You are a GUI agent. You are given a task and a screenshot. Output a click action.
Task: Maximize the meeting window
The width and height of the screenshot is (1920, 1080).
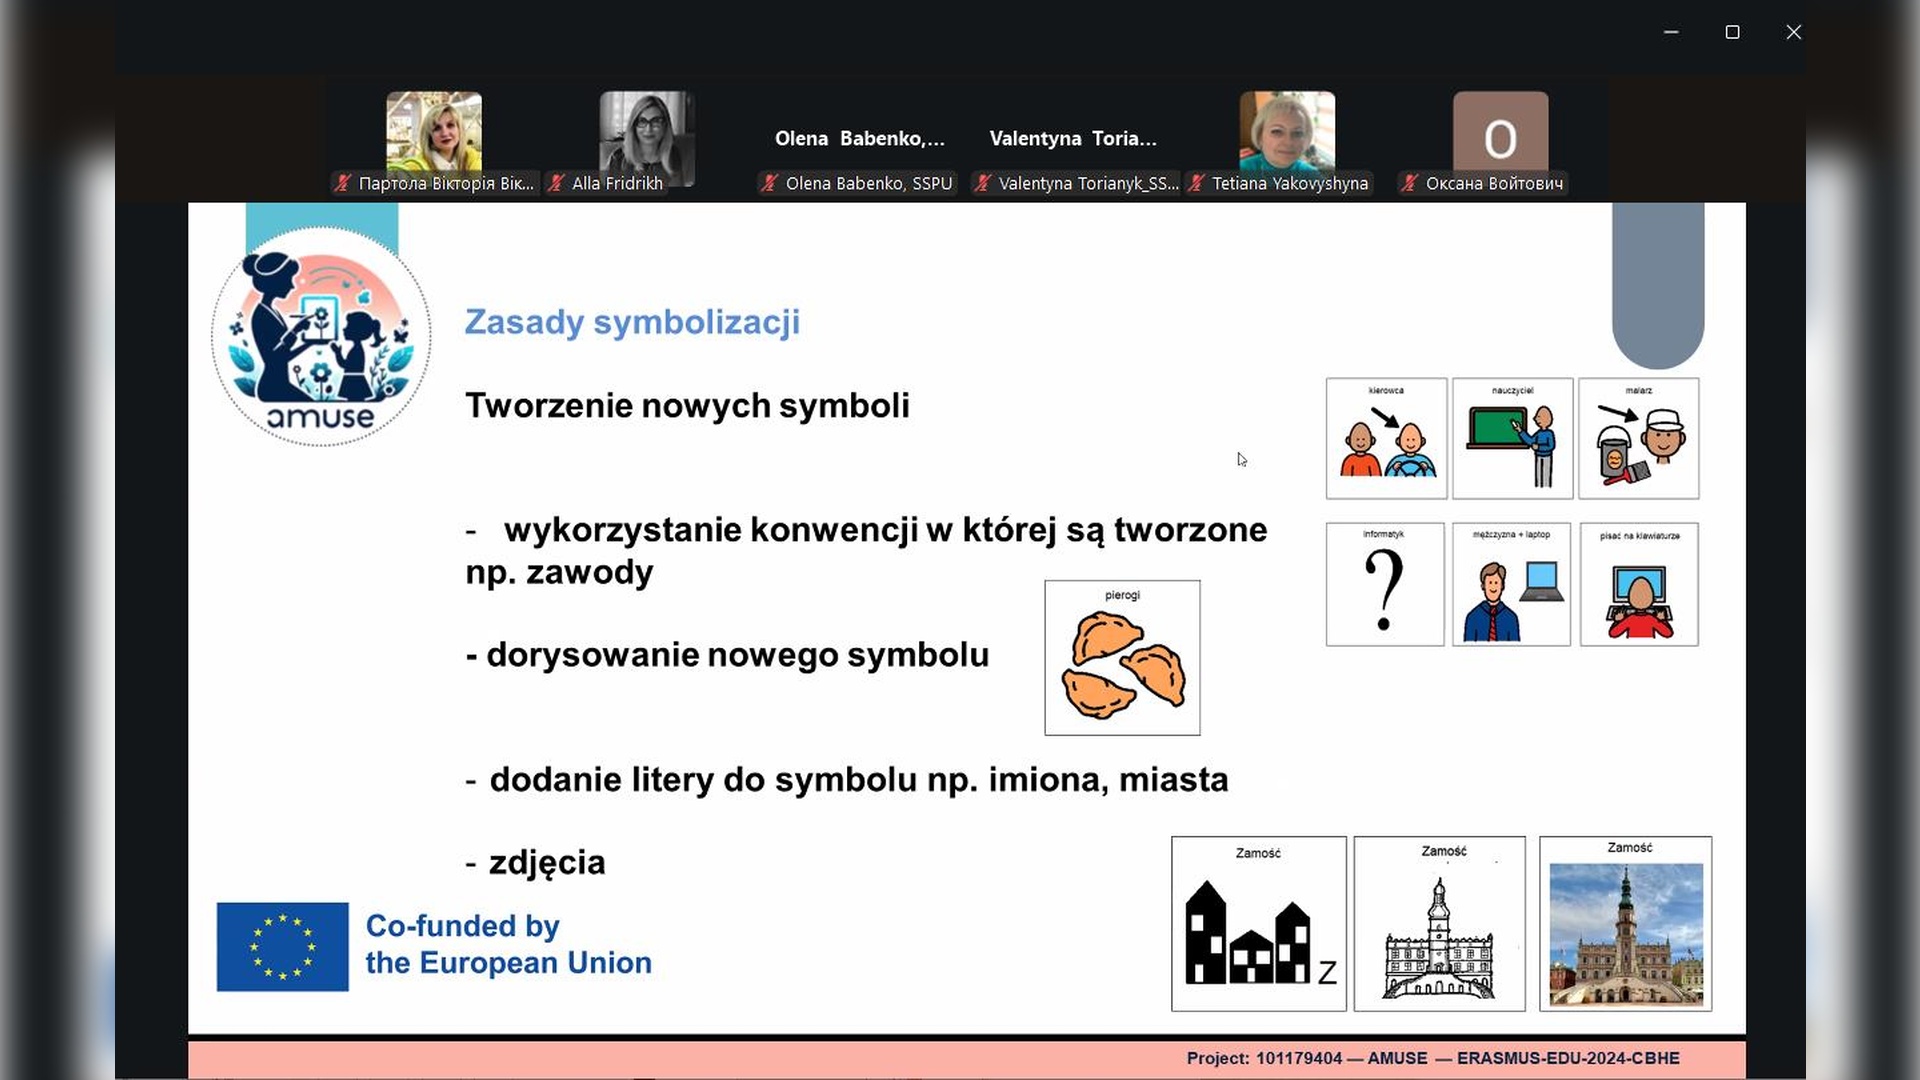pyautogui.click(x=1732, y=32)
